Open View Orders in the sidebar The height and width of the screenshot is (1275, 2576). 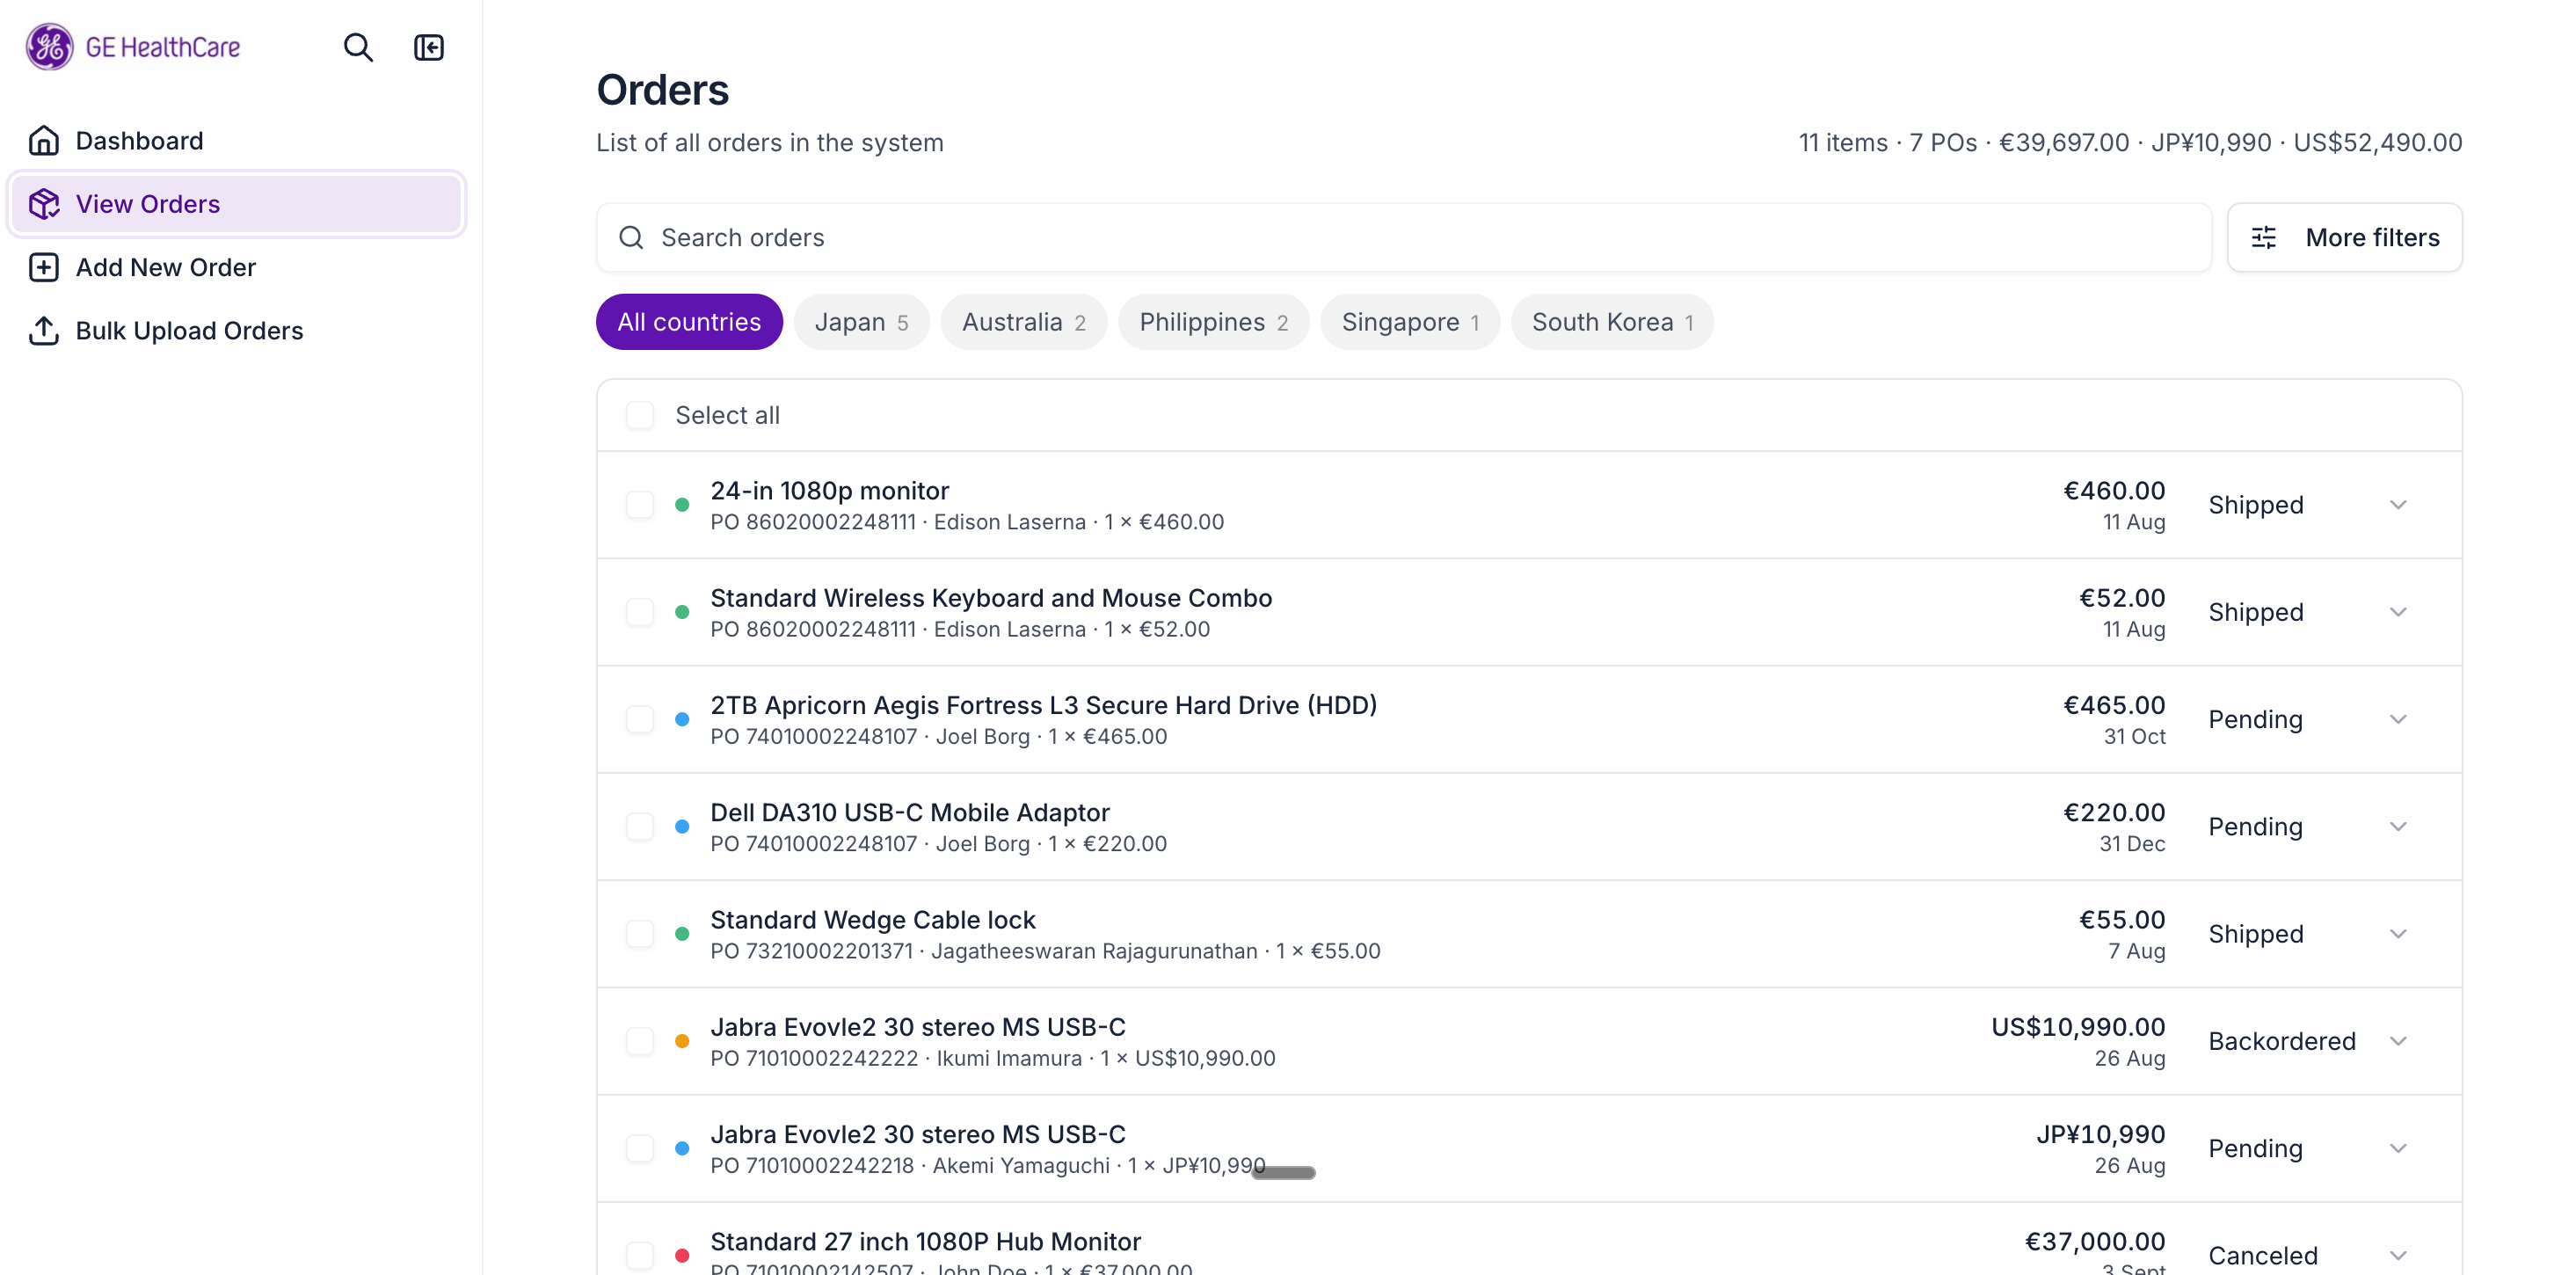[237, 204]
